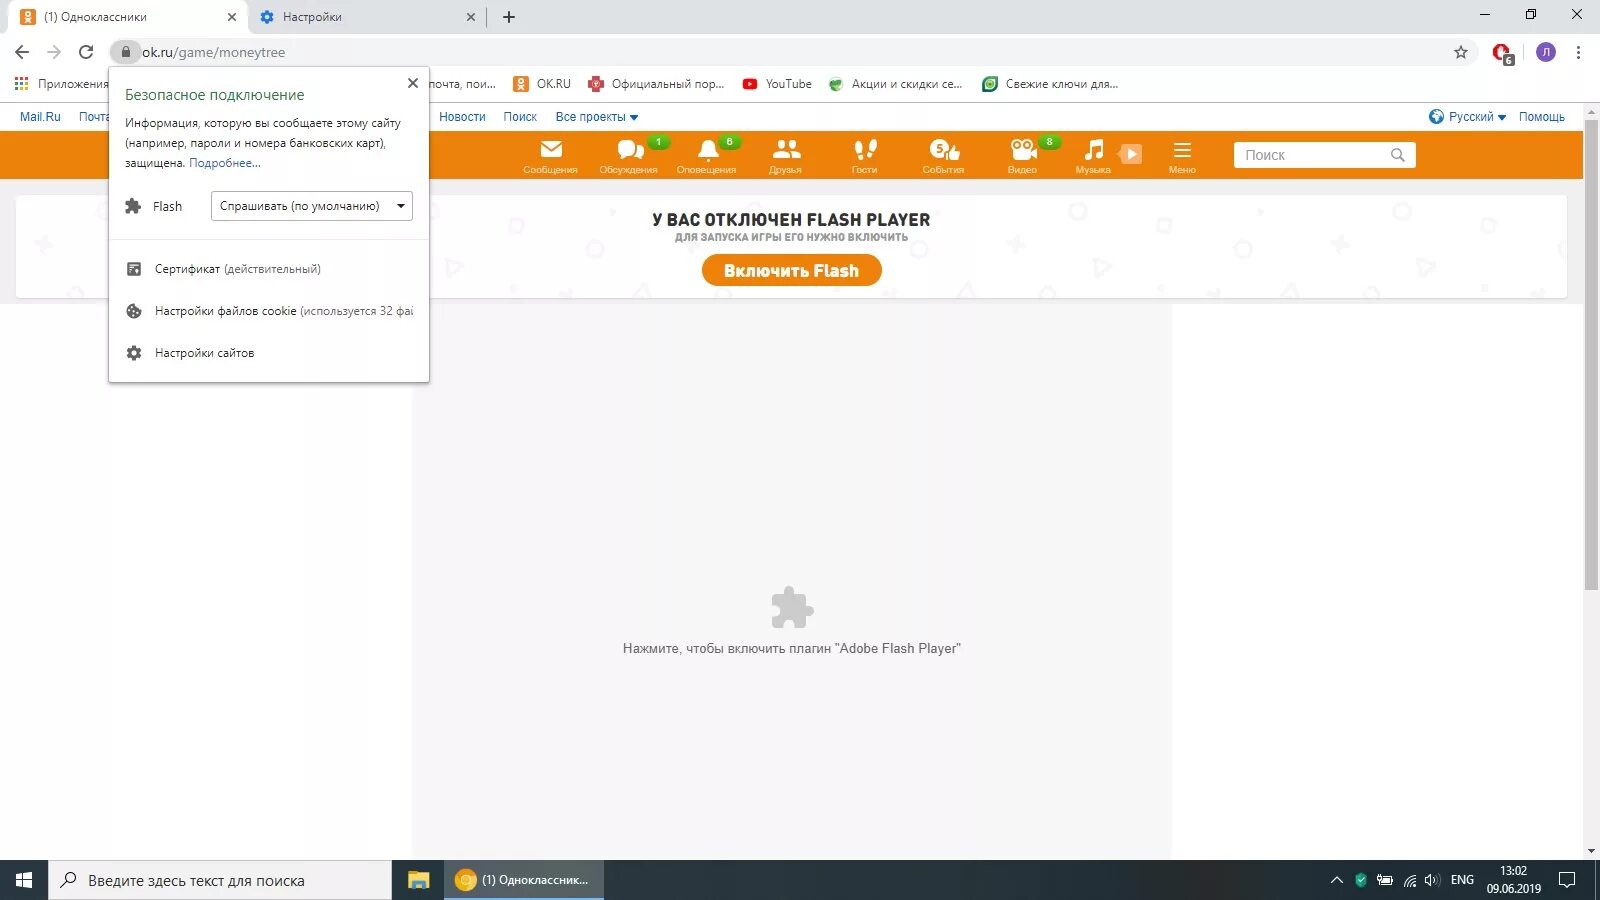1600x900 pixels.
Task: Open the volume tray icon
Action: coord(1432,880)
